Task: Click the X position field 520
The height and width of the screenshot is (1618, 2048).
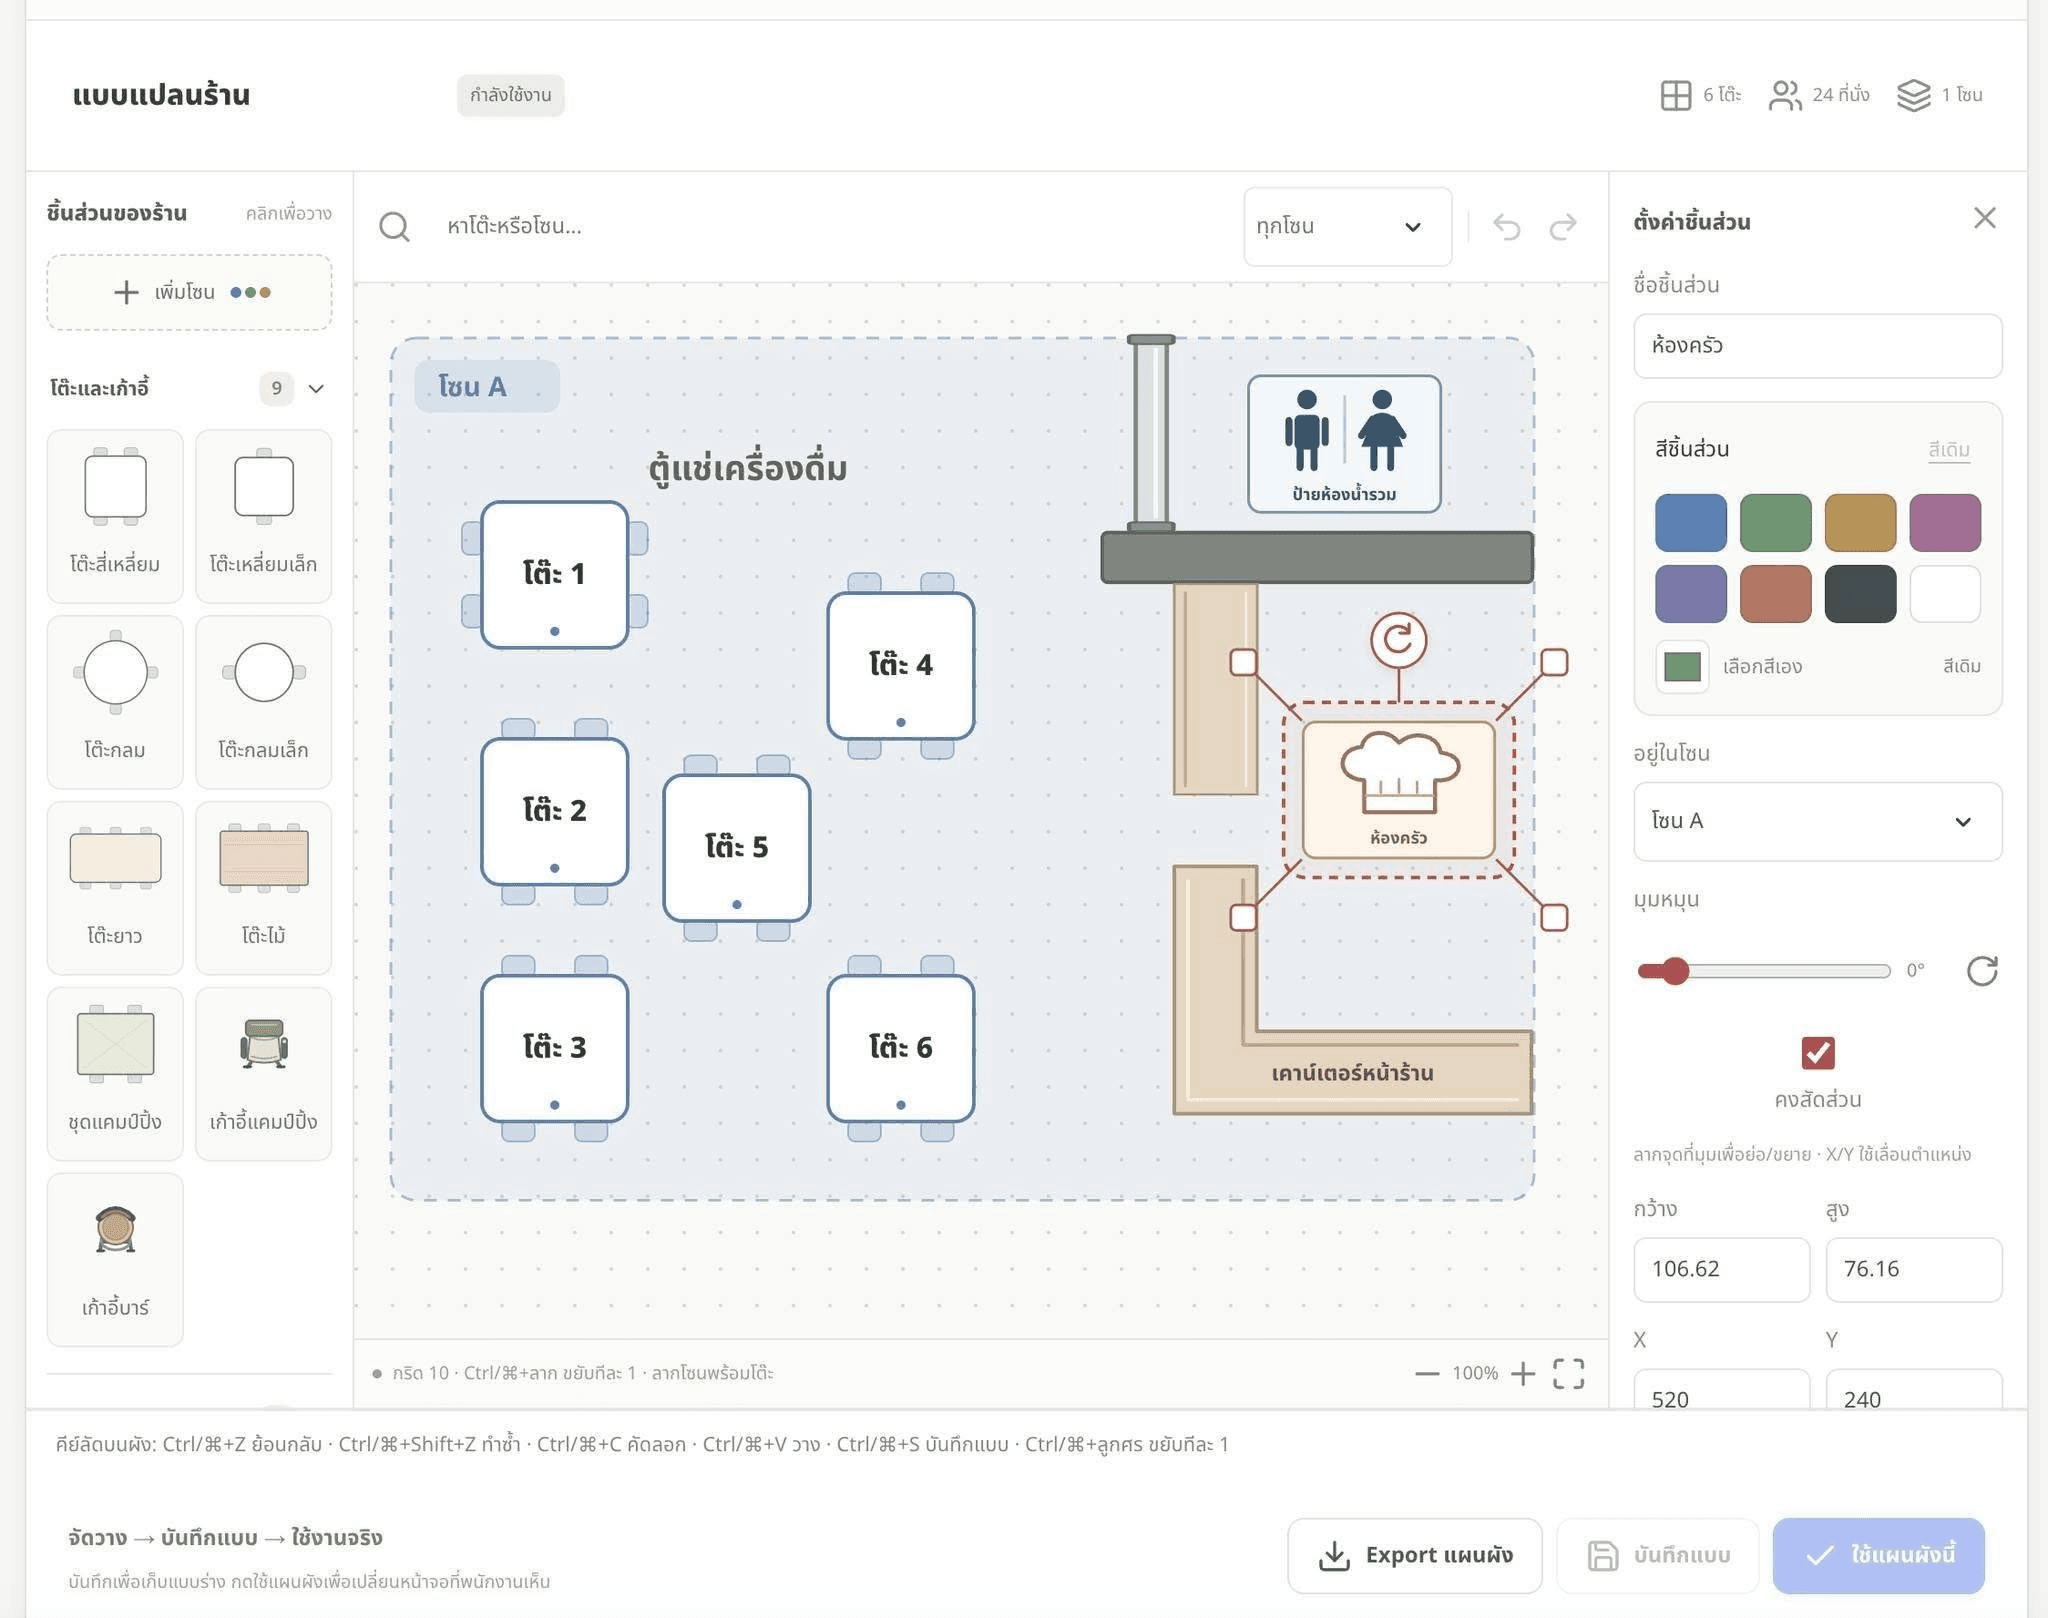Action: pos(1721,1390)
